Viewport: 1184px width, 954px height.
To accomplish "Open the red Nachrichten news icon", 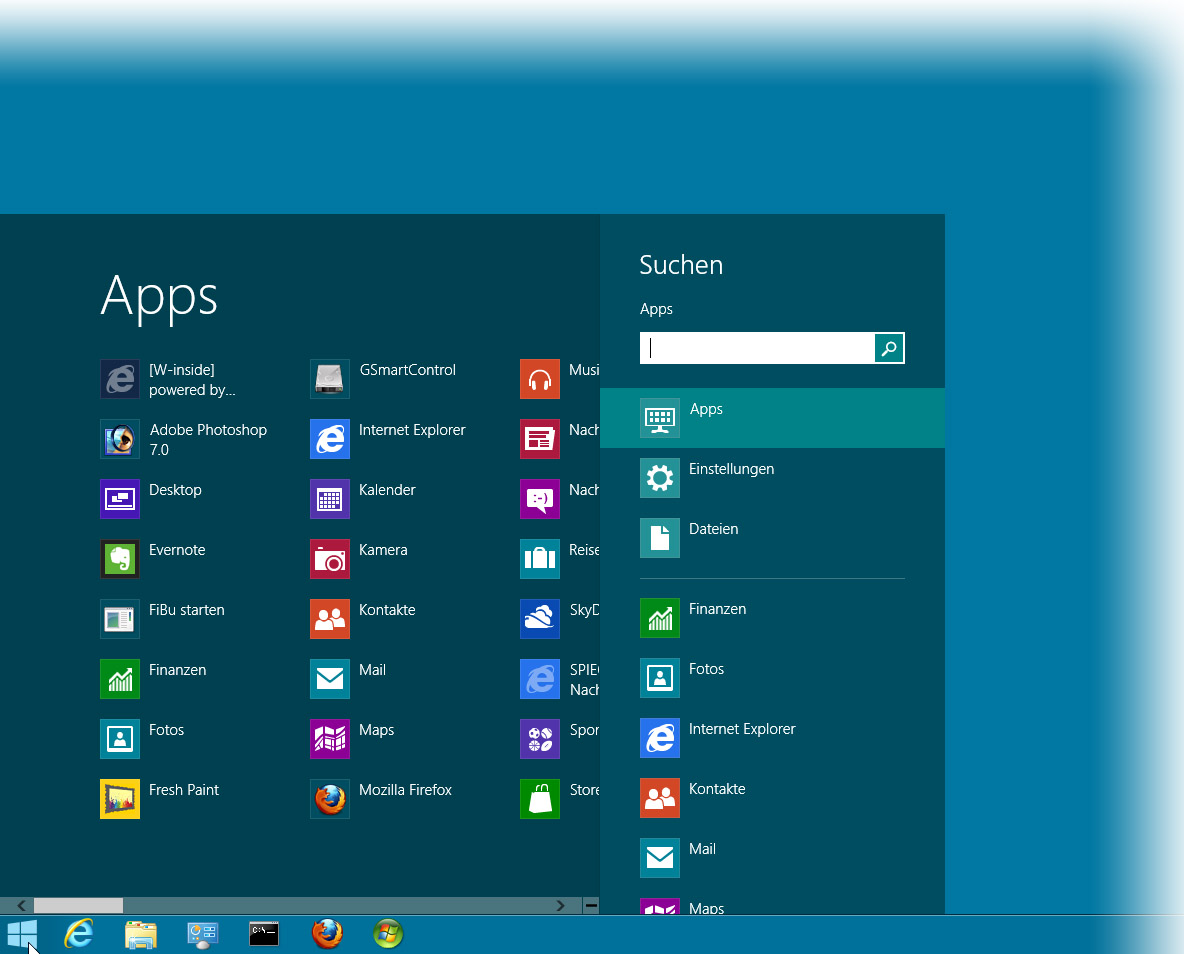I will click(540, 439).
